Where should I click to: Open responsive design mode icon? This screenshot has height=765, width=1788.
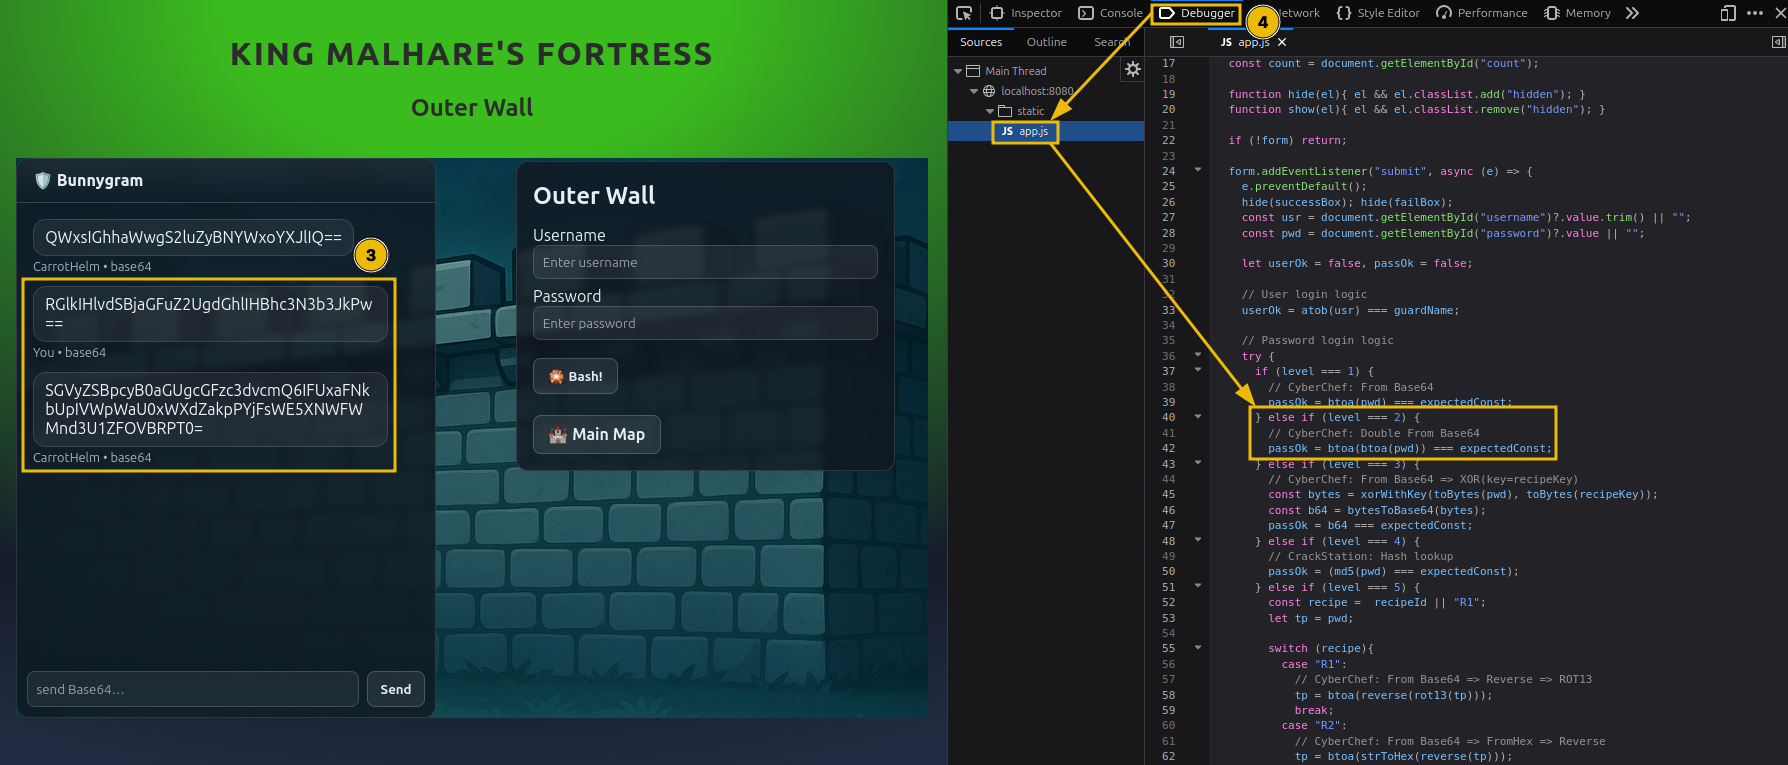[x=1728, y=13]
